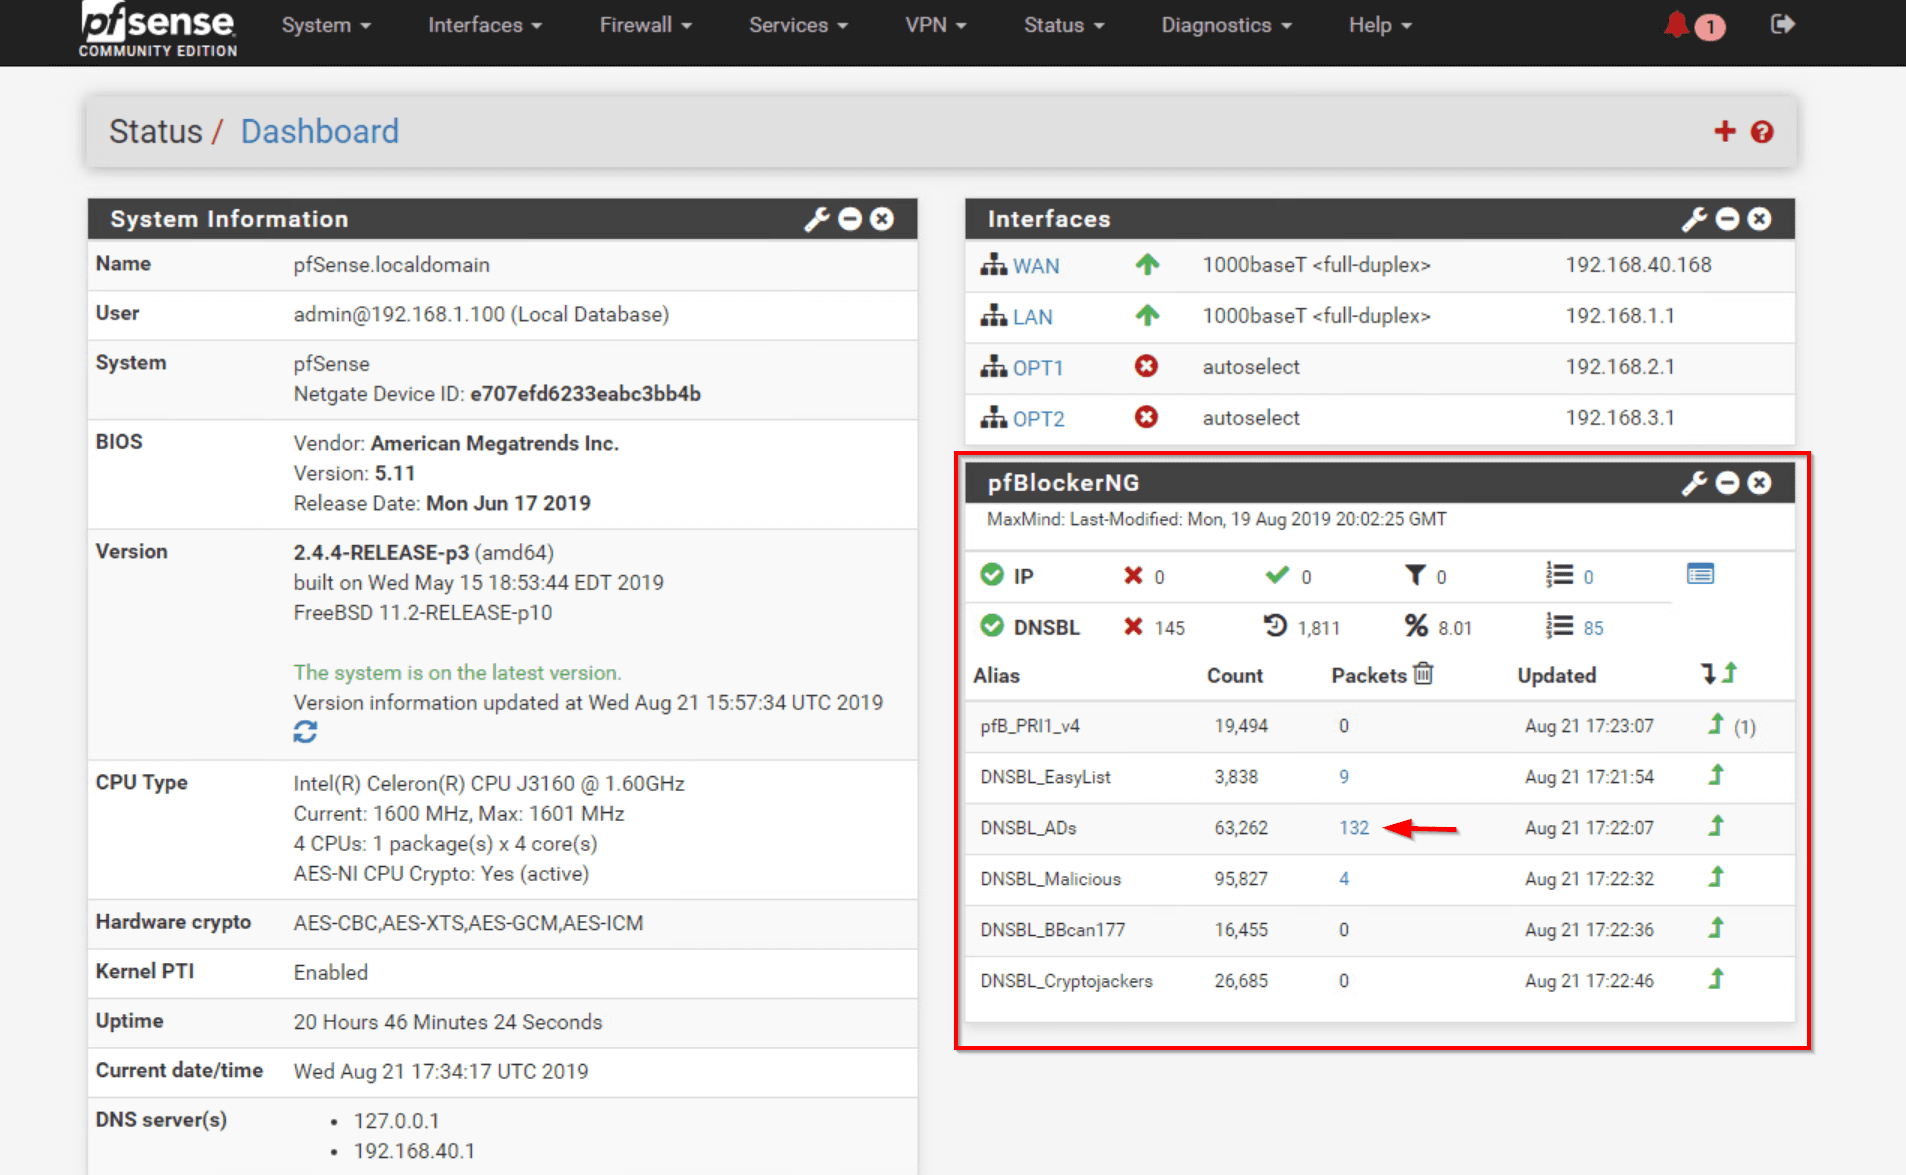Open the Dashboard breadcrumb link
The height and width of the screenshot is (1175, 1906).
319,131
